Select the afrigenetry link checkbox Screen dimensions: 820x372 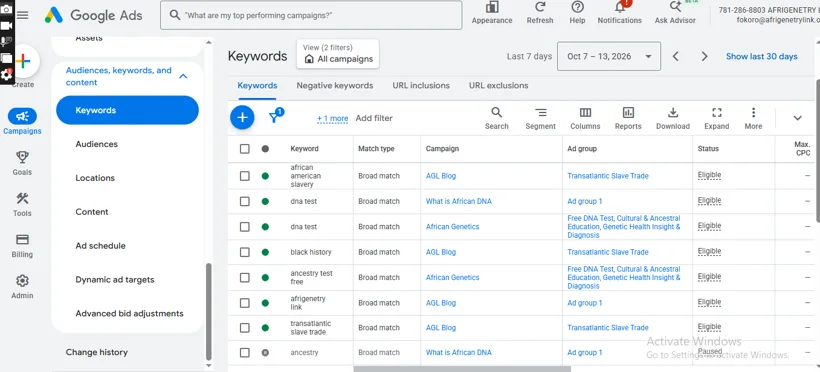tap(245, 303)
